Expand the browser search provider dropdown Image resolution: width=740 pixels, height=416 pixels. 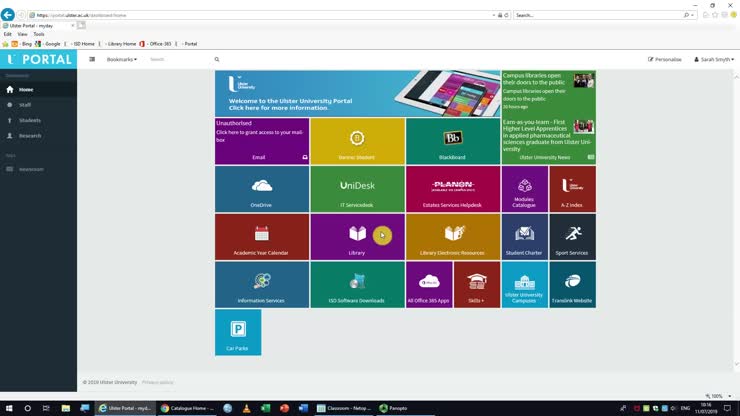[692, 15]
